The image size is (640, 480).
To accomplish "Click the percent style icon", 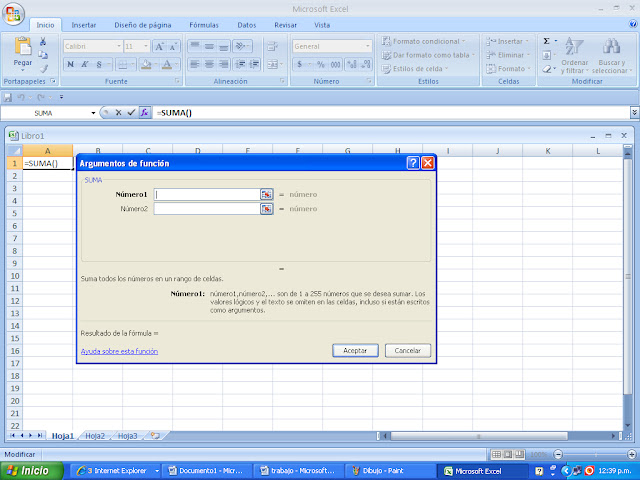I will pos(321,64).
